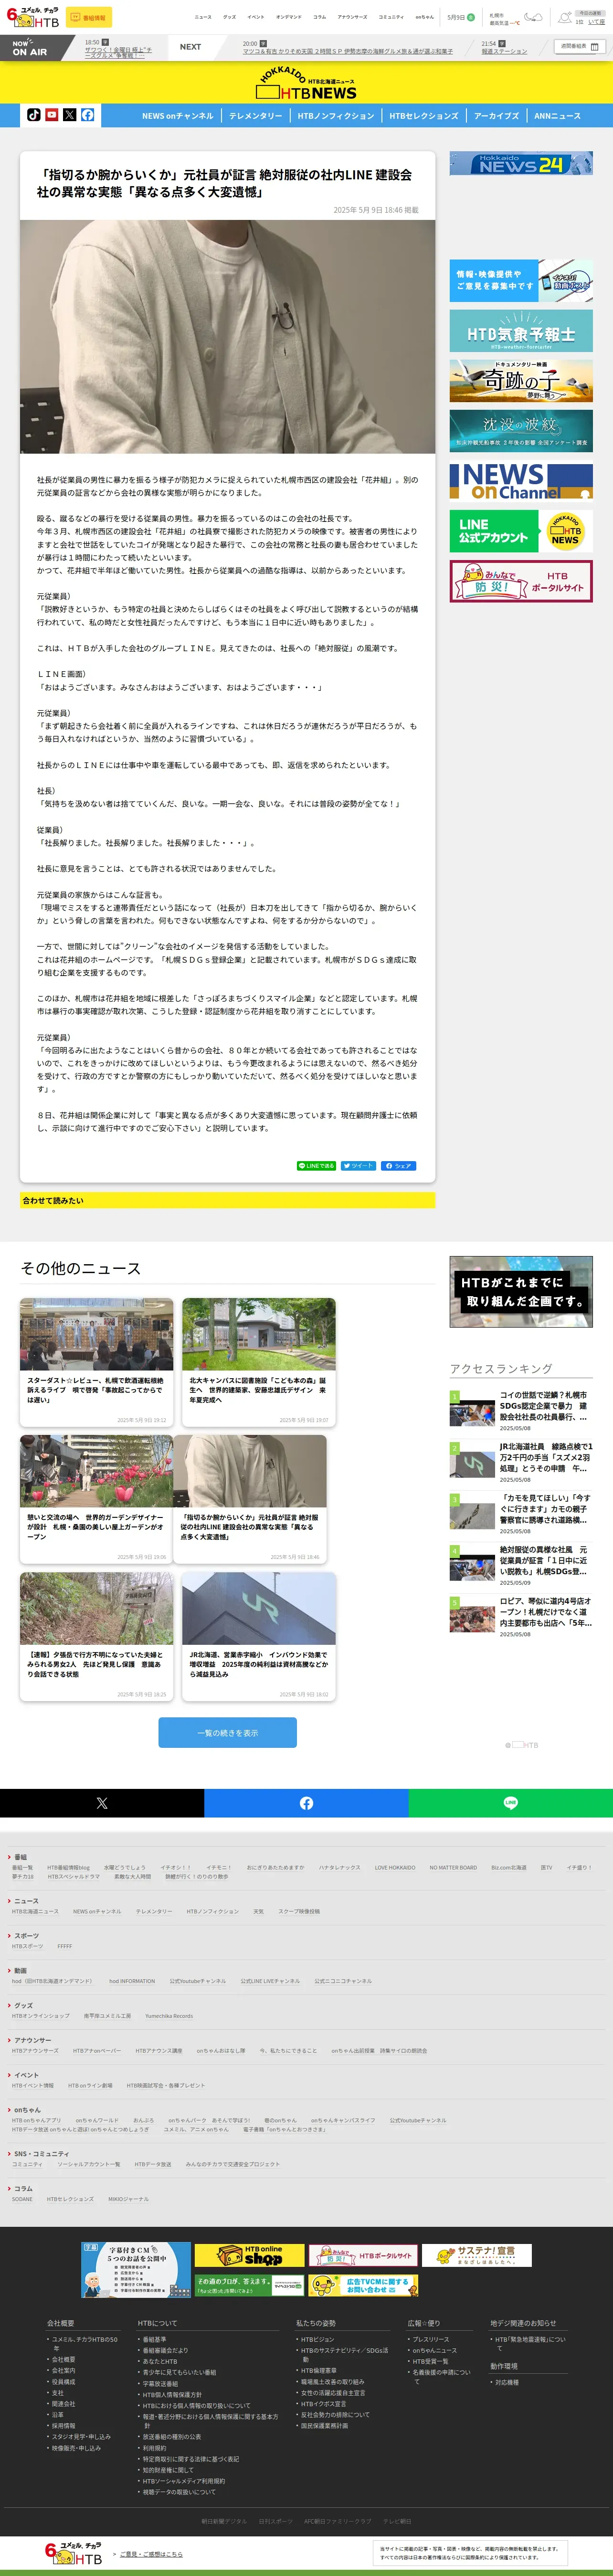Open the NEWS on Channel banner
Image resolution: width=613 pixels, height=2576 pixels.
[521, 481]
